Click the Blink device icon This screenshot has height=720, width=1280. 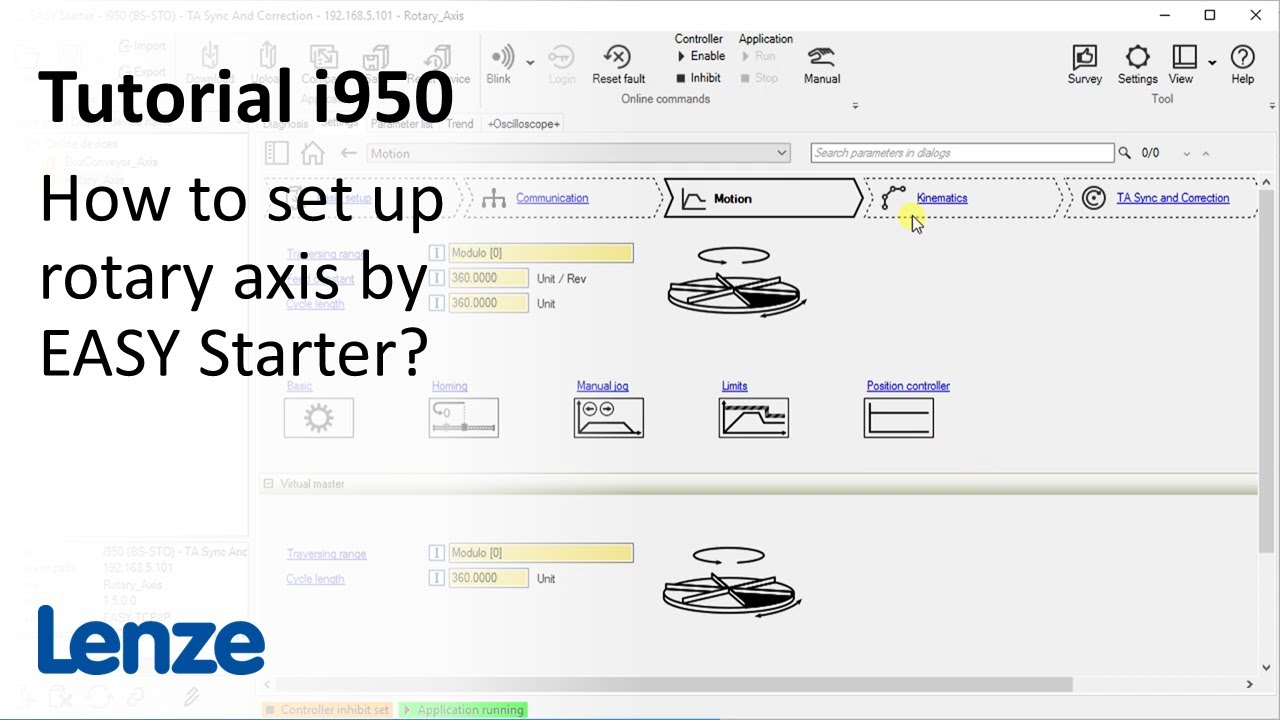(502, 57)
